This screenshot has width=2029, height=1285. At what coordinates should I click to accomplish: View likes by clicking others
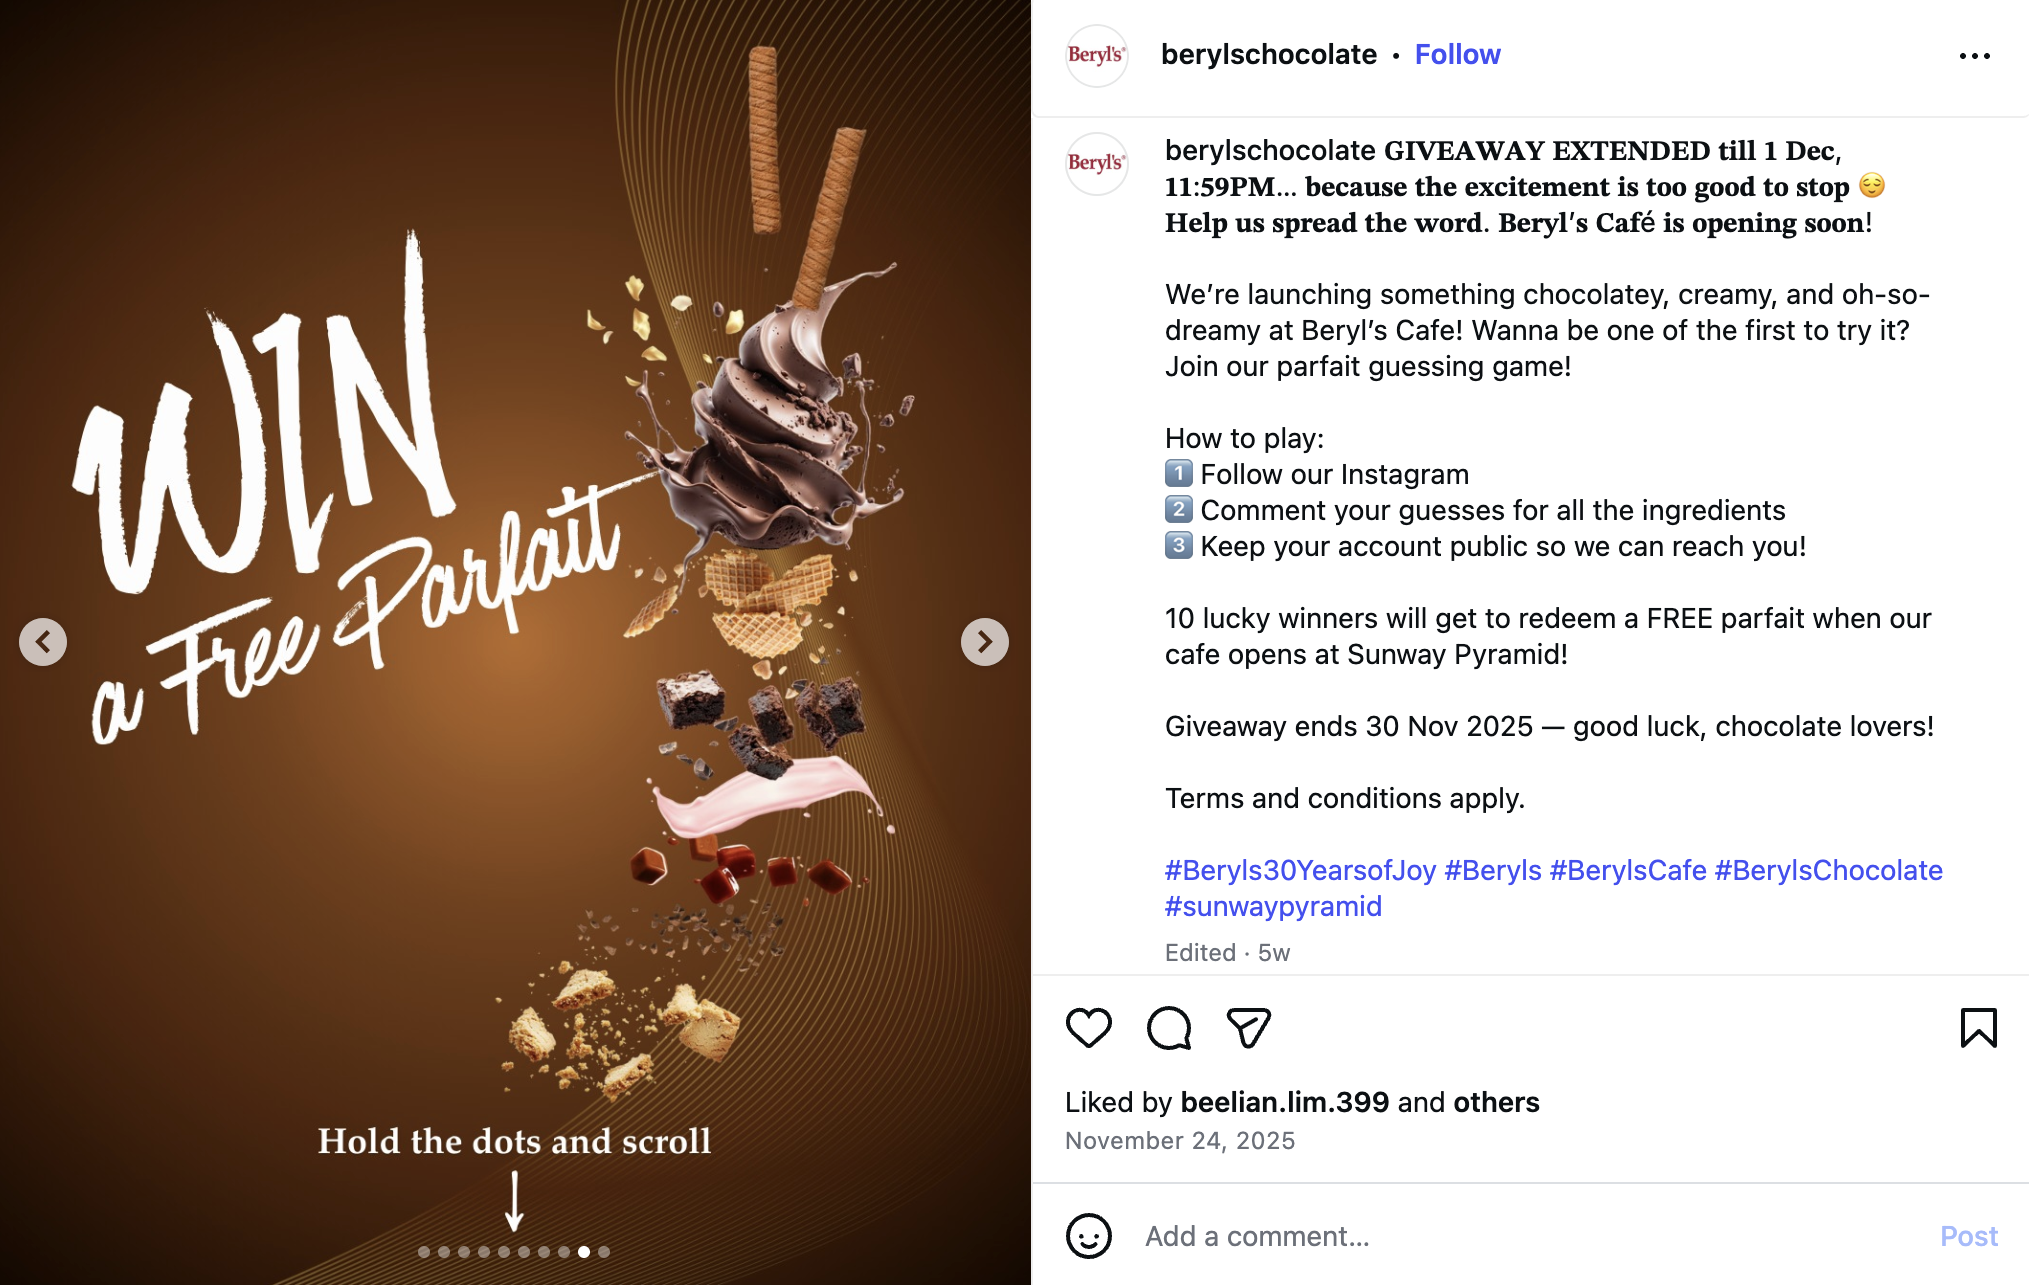coord(1496,1102)
